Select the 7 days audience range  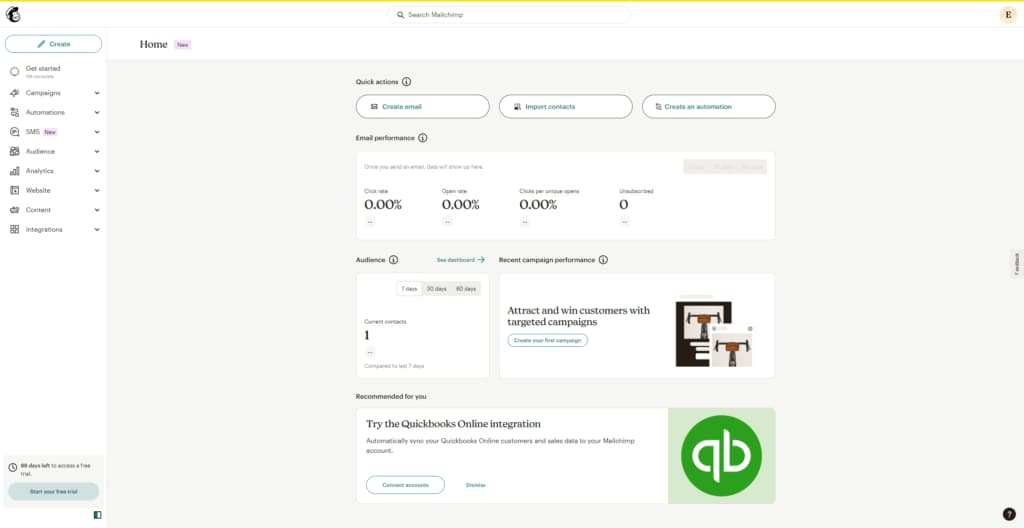point(409,289)
